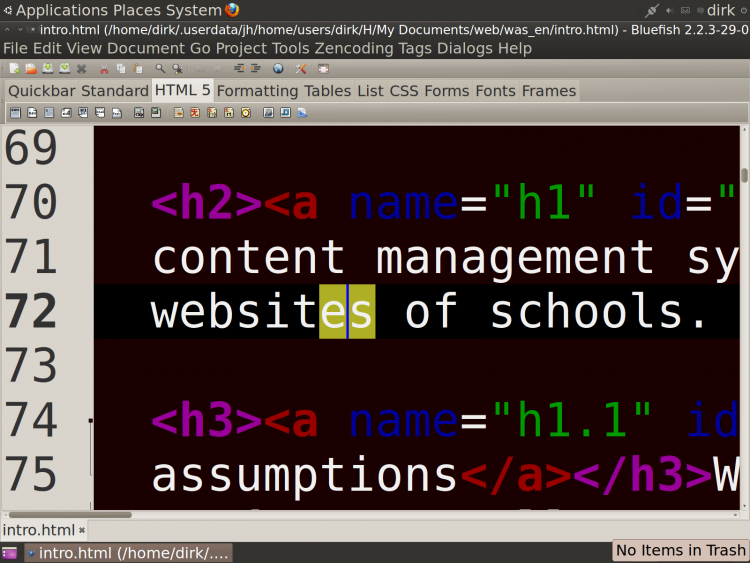Click the scissors Cut icon
Viewport: 750px width, 563px height.
coord(104,69)
